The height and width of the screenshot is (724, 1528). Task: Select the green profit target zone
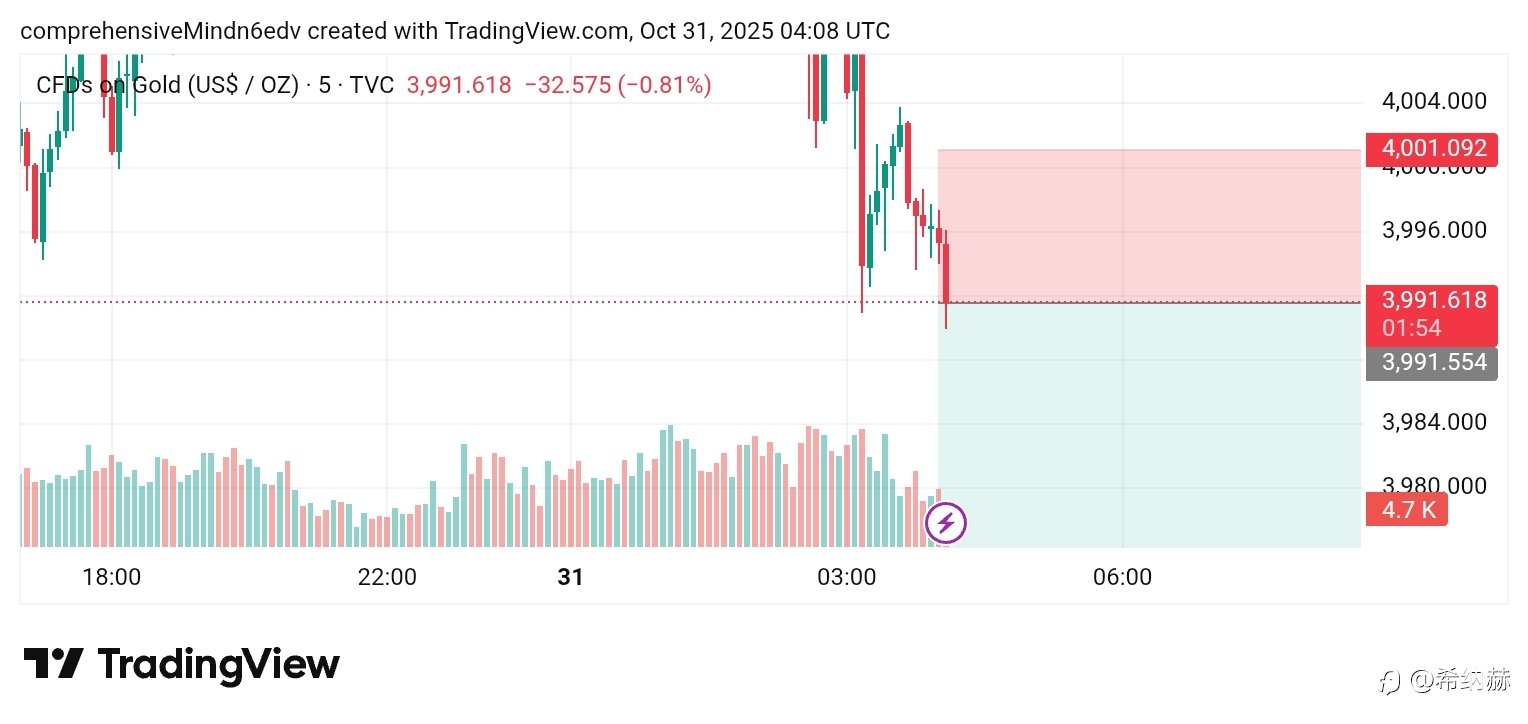click(1150, 425)
